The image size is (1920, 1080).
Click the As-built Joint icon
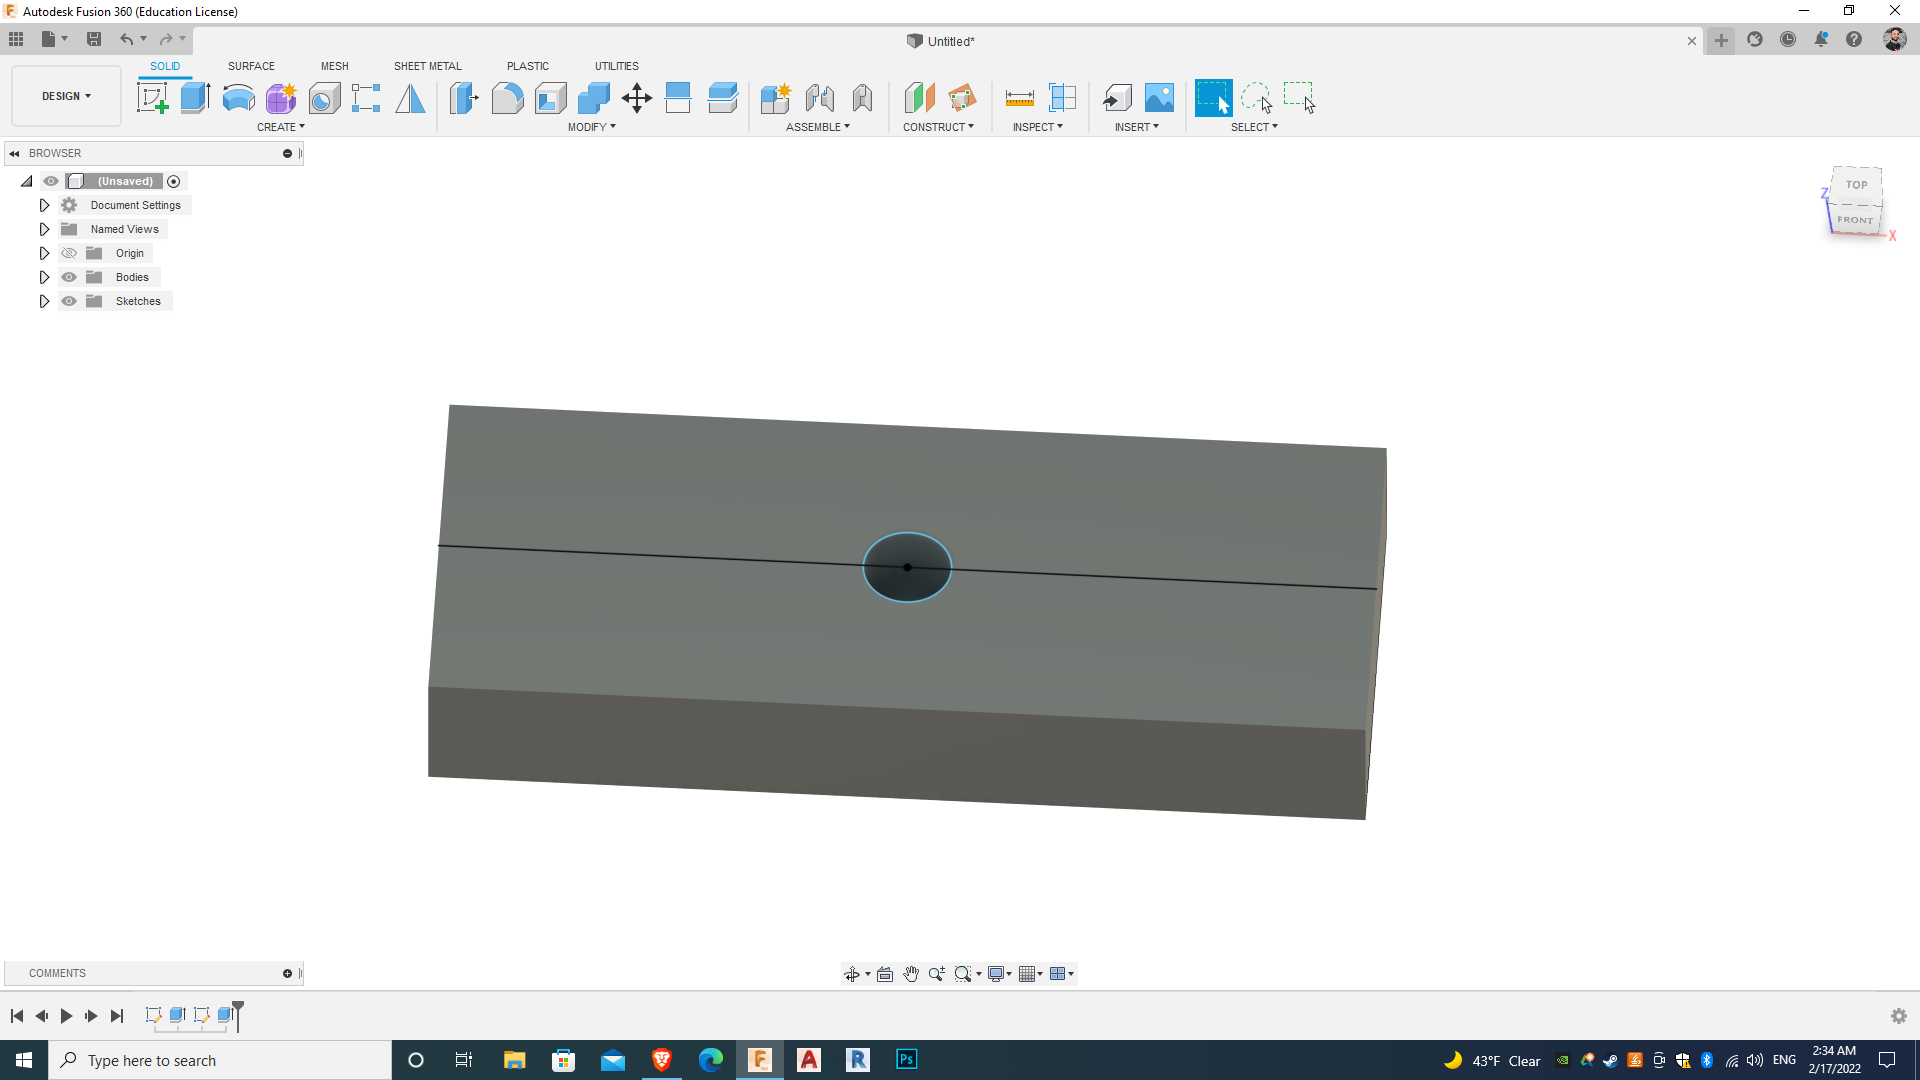[862, 98]
